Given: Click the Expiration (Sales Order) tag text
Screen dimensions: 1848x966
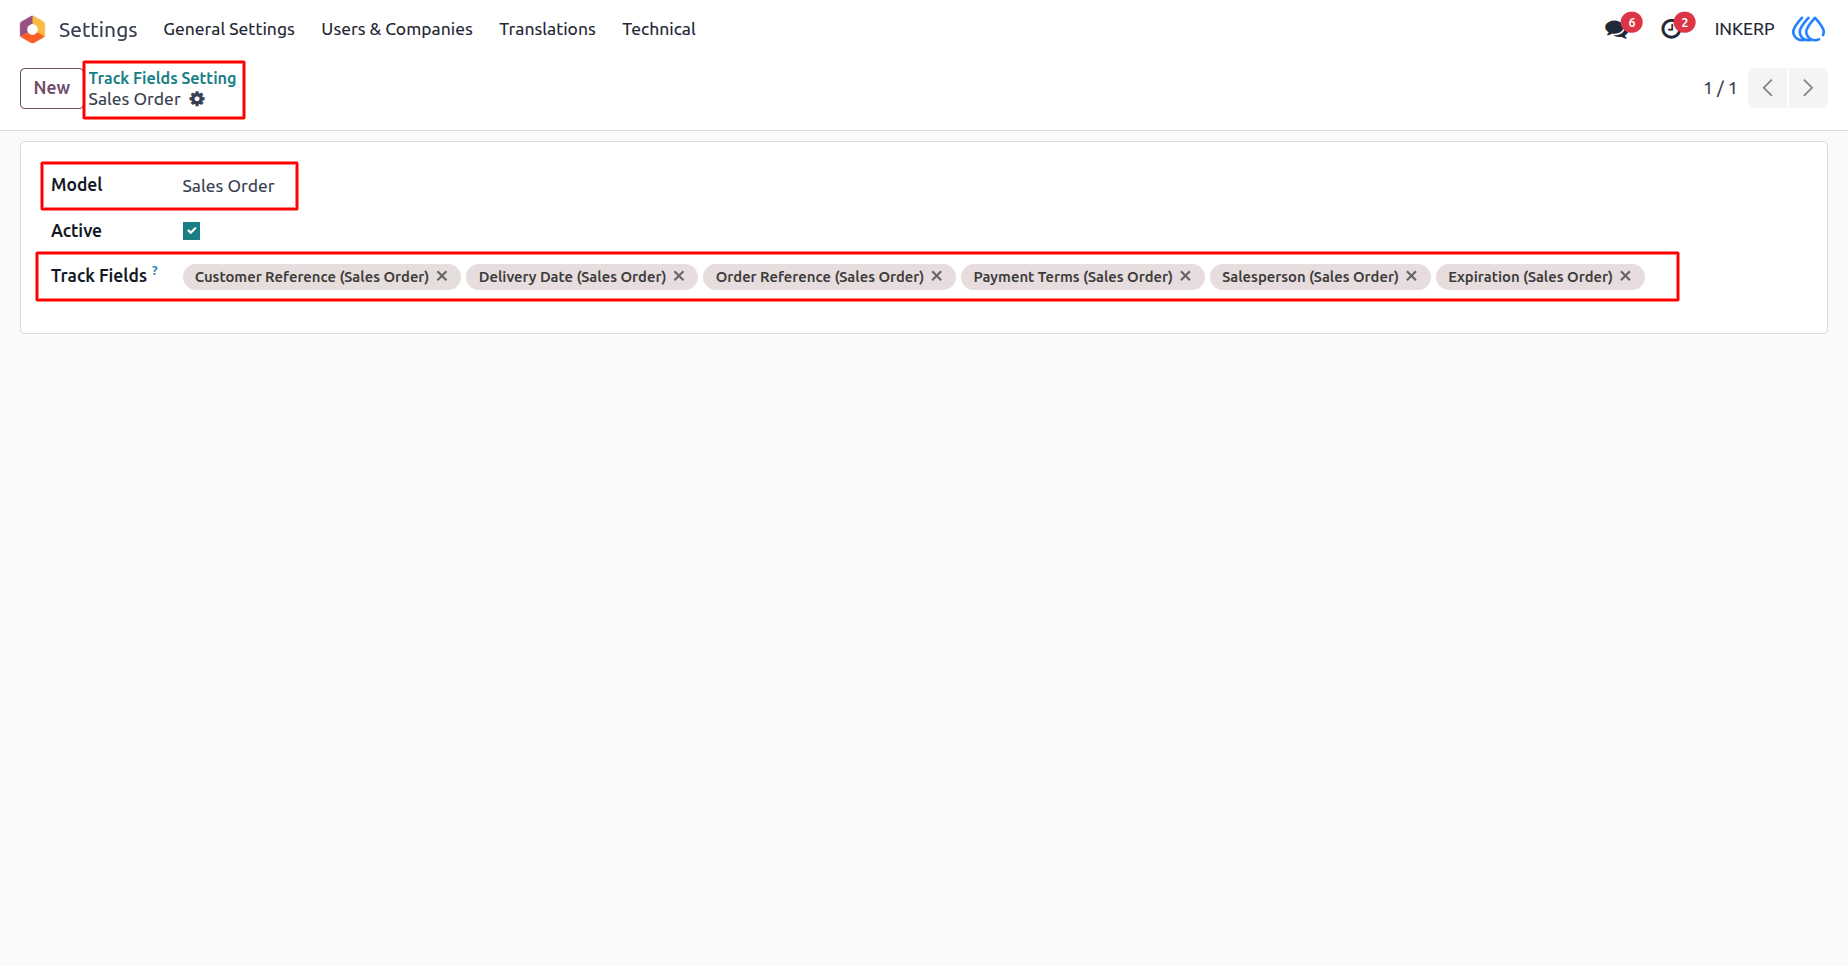Looking at the screenshot, I should [x=1530, y=277].
